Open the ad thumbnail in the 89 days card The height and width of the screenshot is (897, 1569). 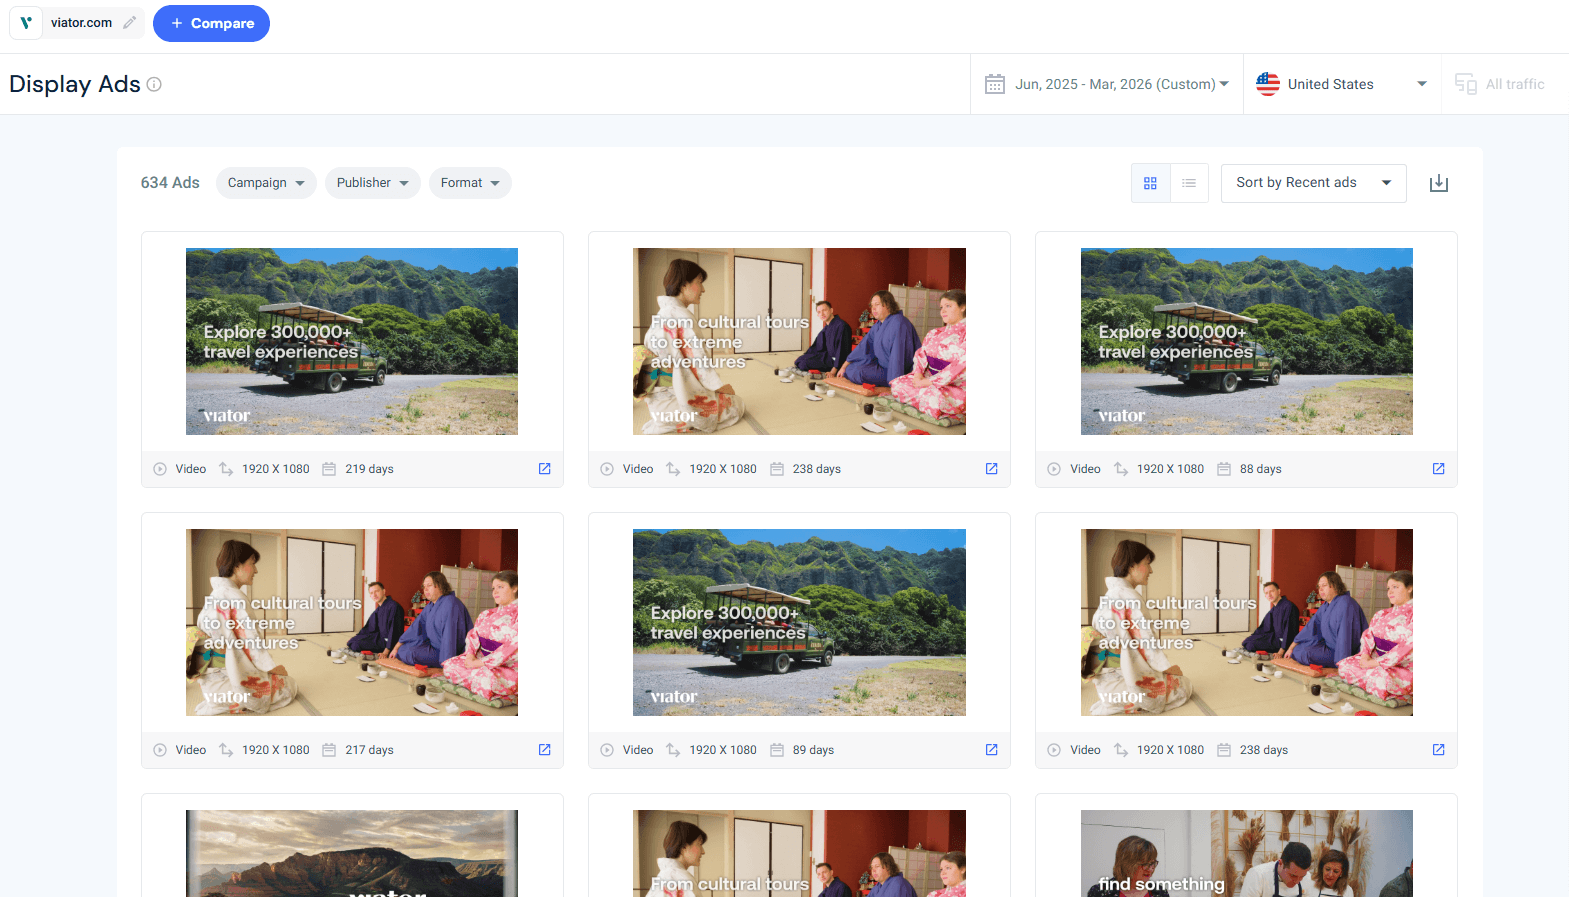click(x=799, y=622)
